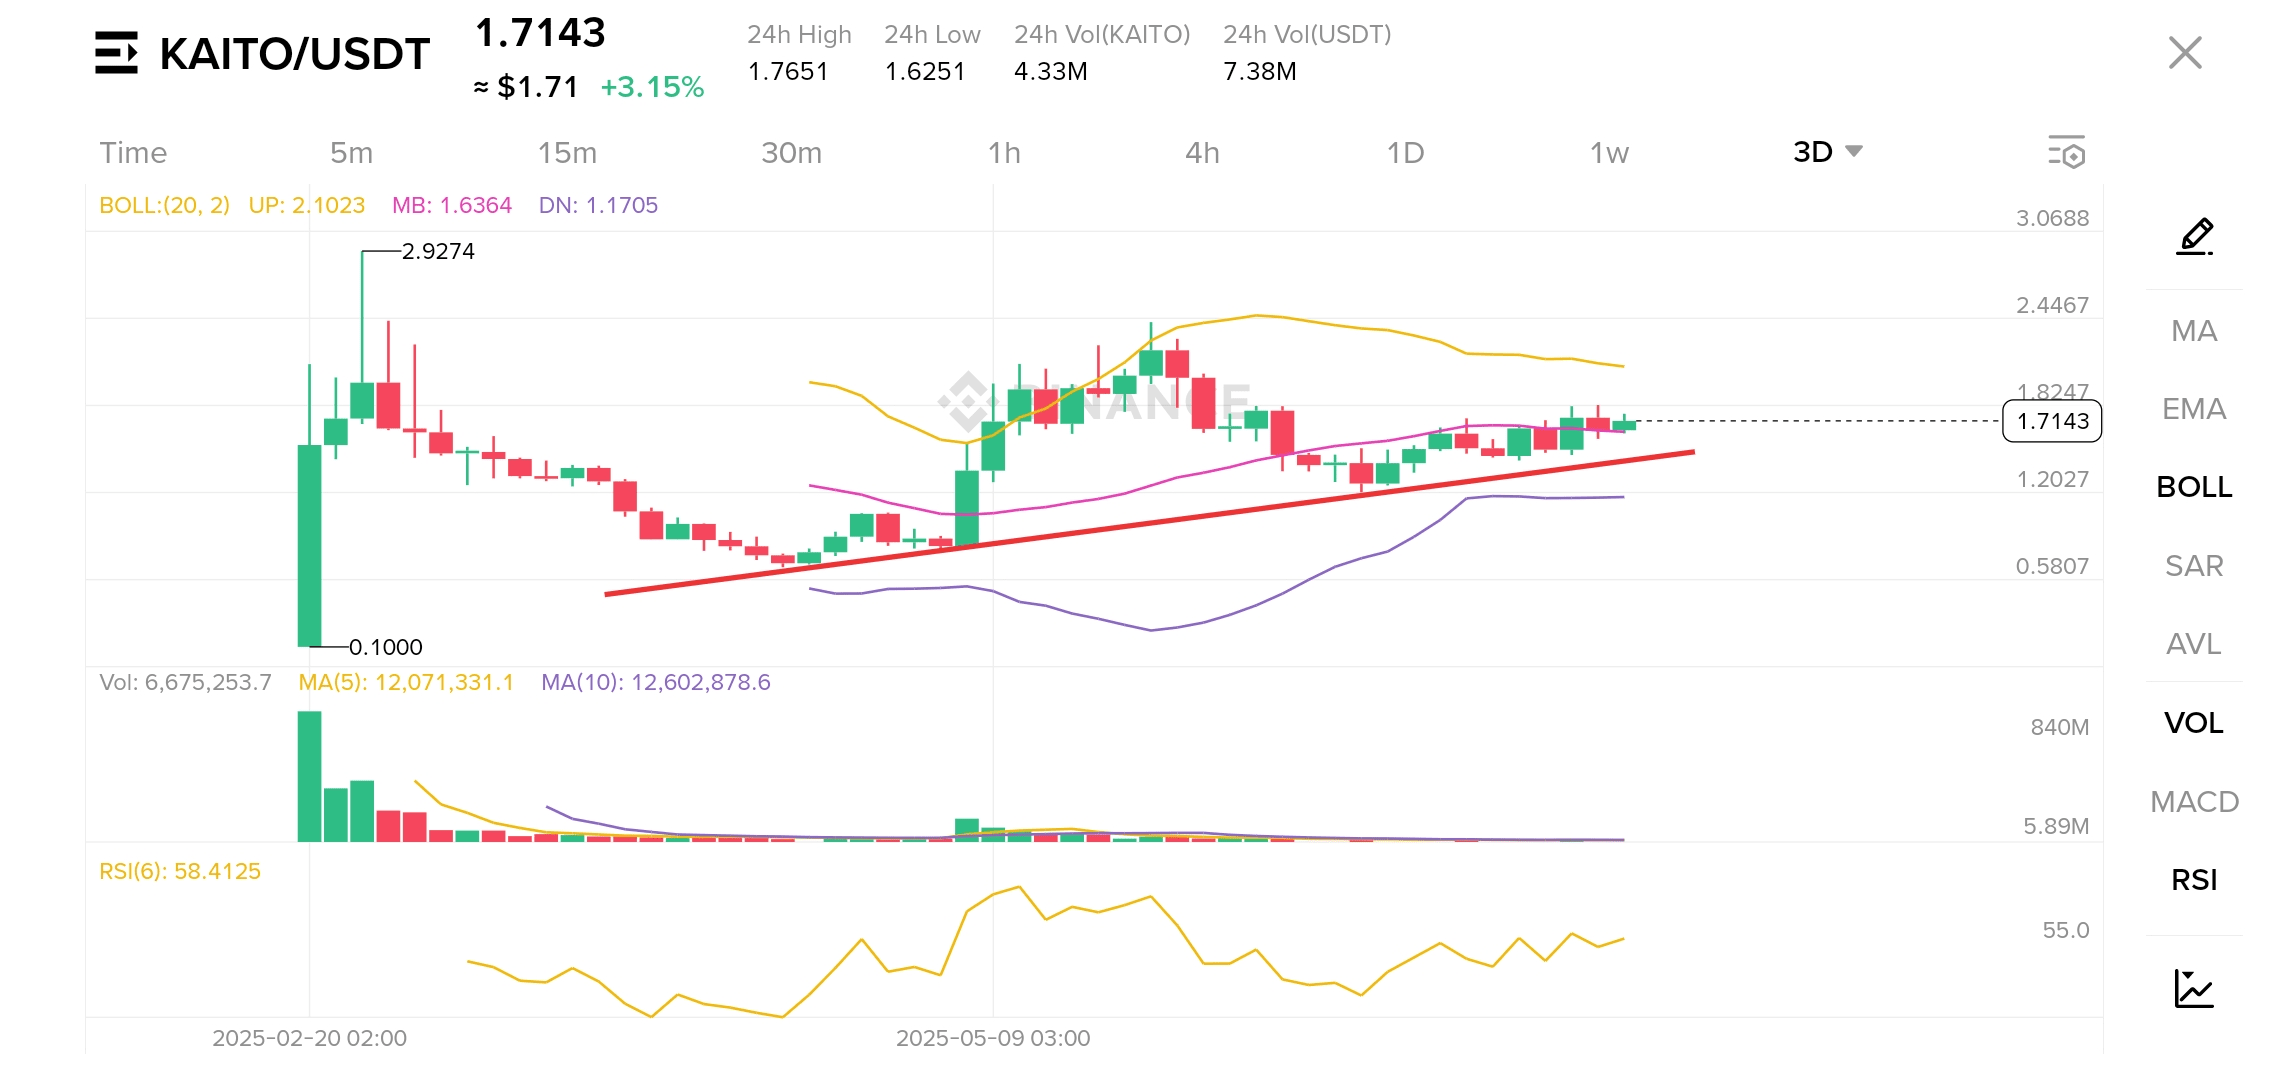
Task: Toggle the MA indicator
Action: [x=2194, y=331]
